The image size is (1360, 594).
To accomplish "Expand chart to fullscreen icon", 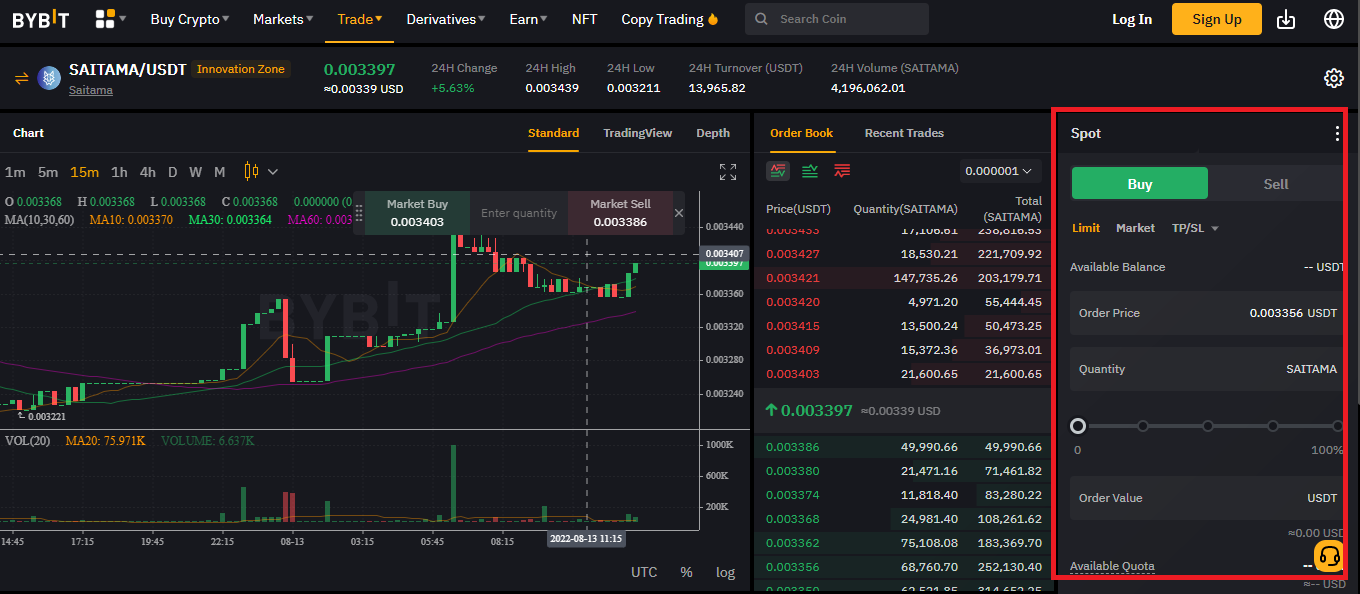I will [728, 172].
